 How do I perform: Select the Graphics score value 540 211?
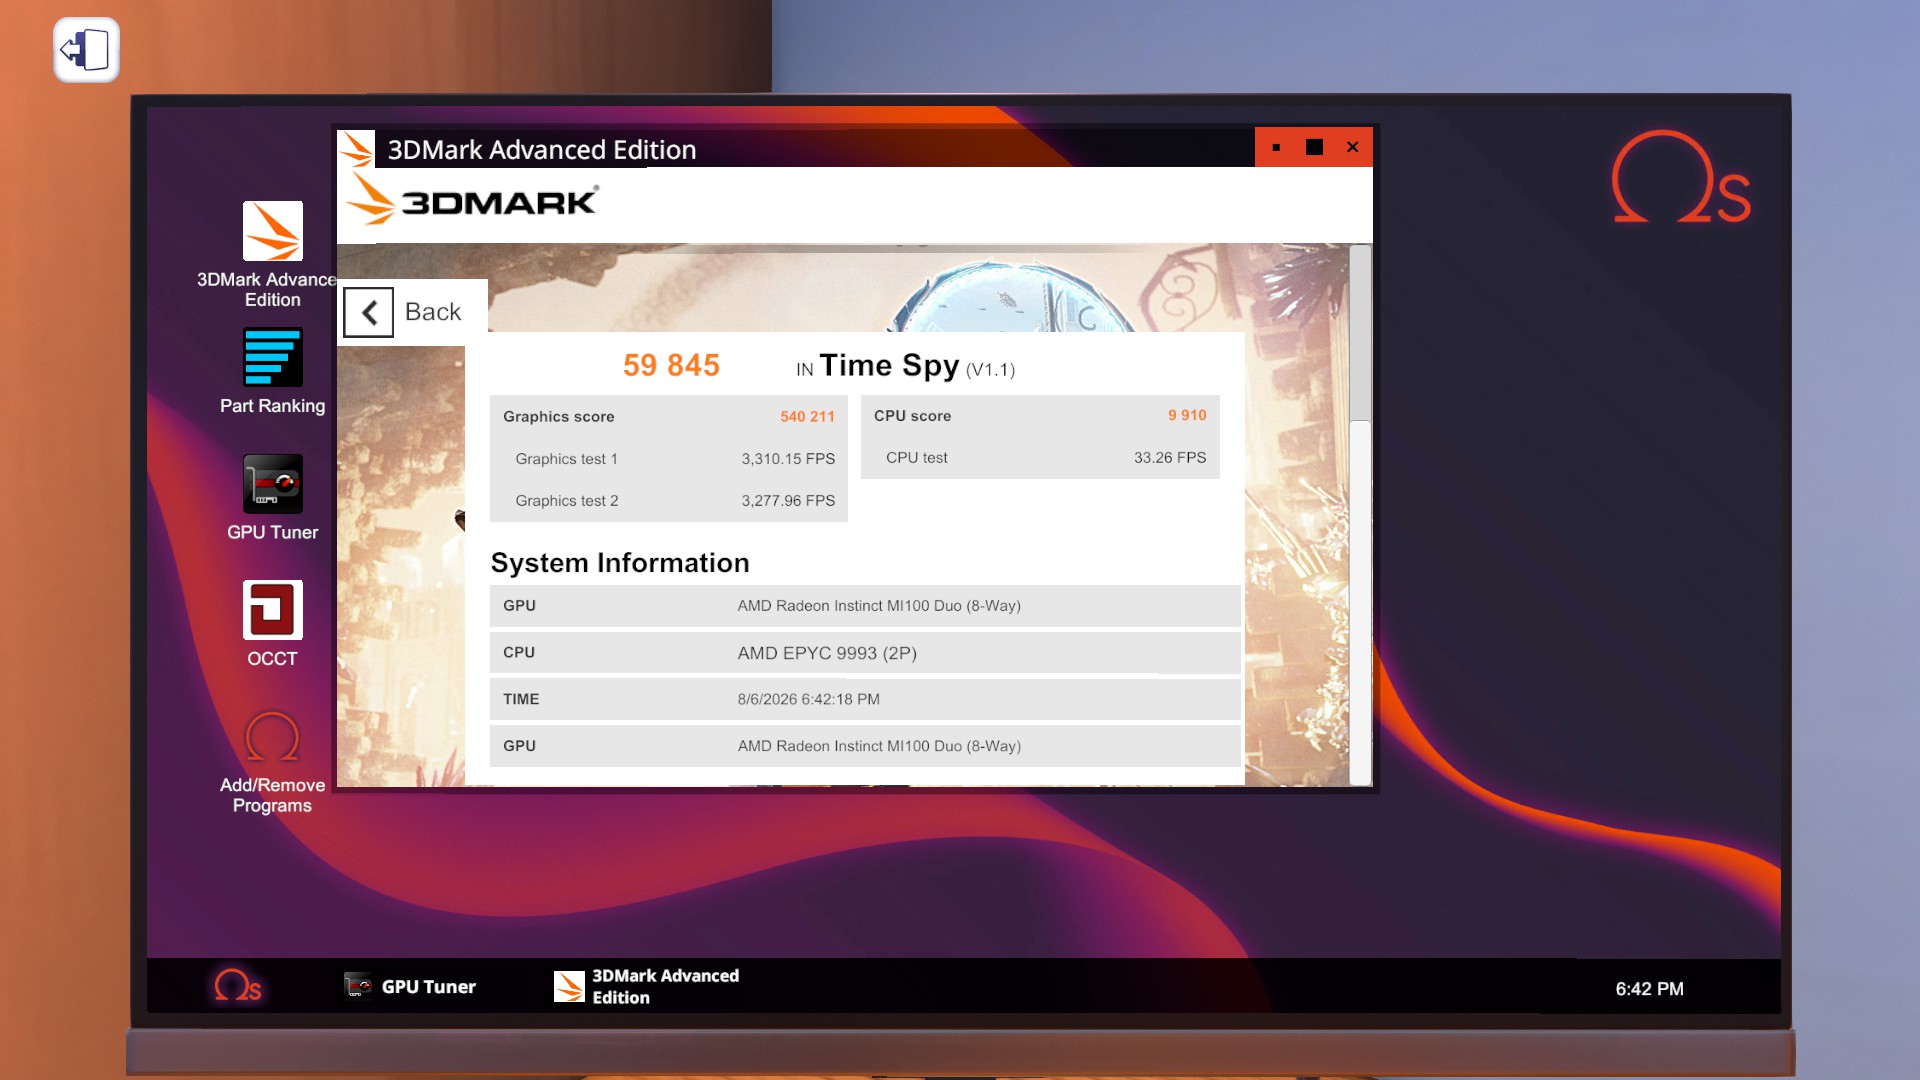point(807,417)
